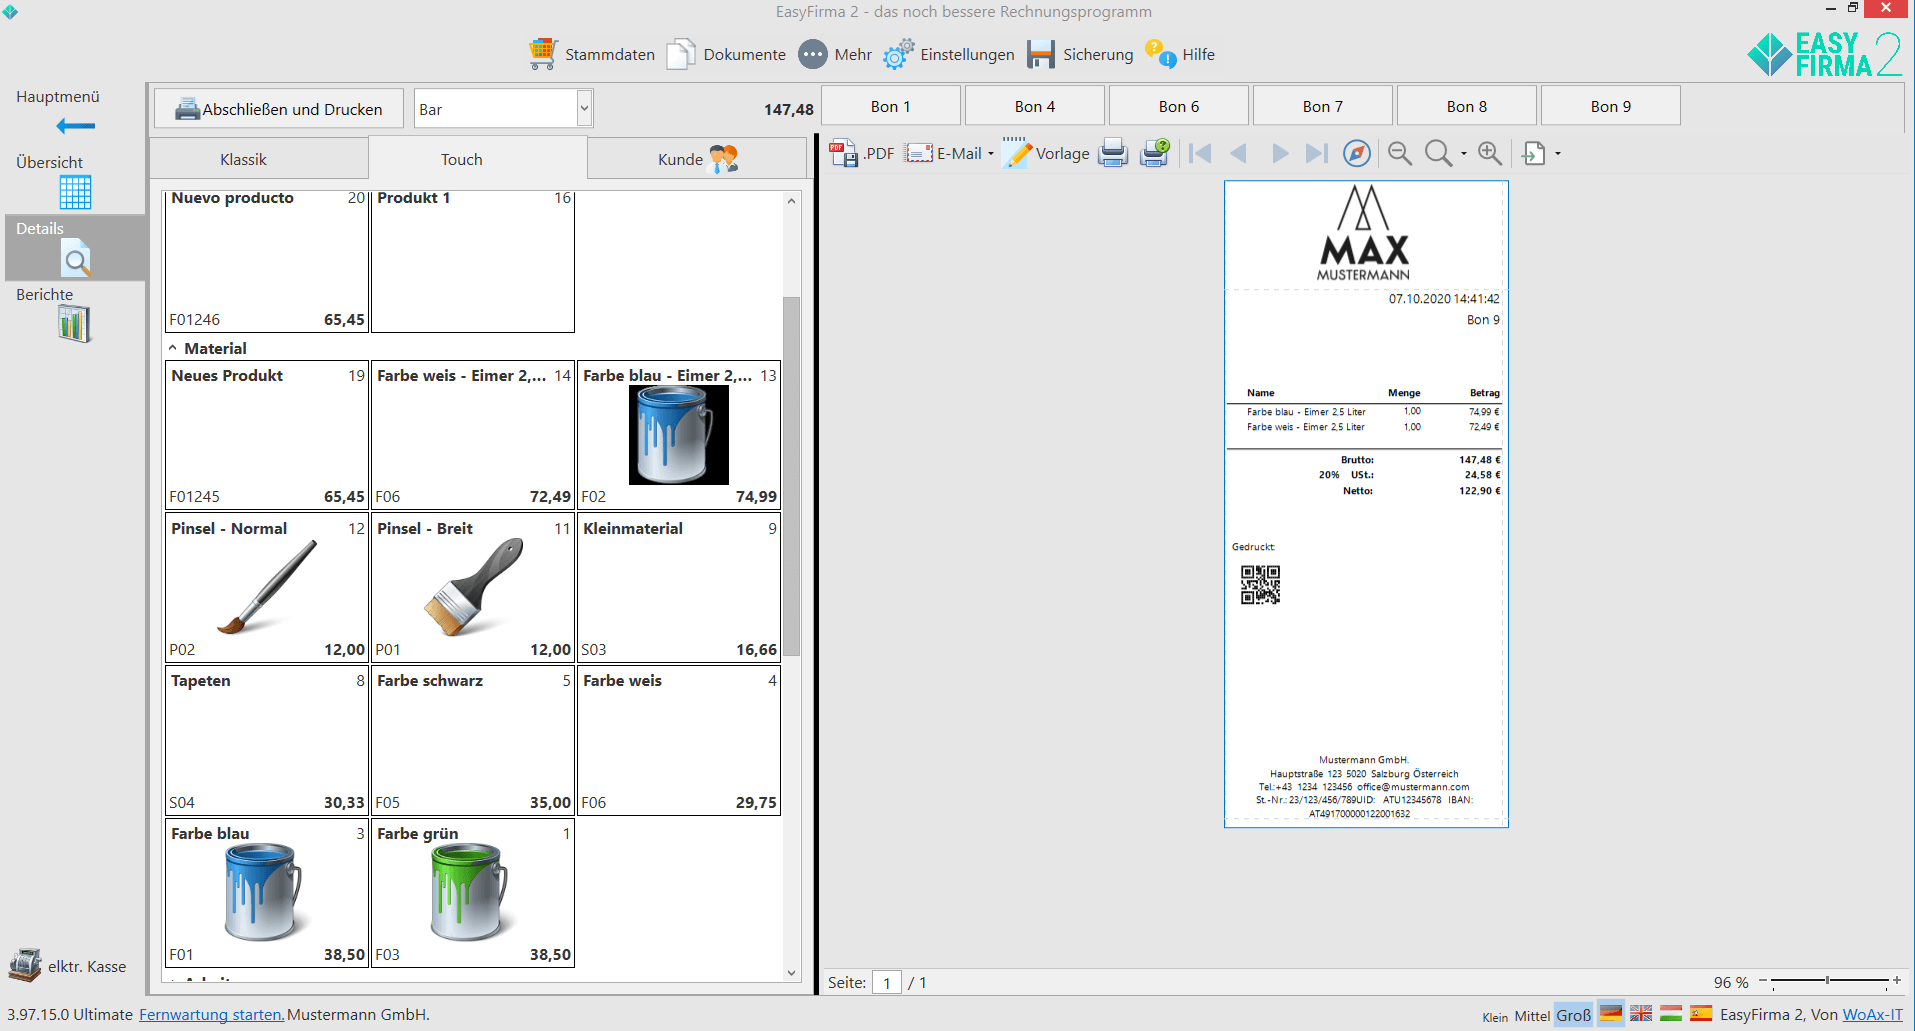Open elektr. Kasse cash register
The width and height of the screenshot is (1915, 1031).
click(68, 966)
